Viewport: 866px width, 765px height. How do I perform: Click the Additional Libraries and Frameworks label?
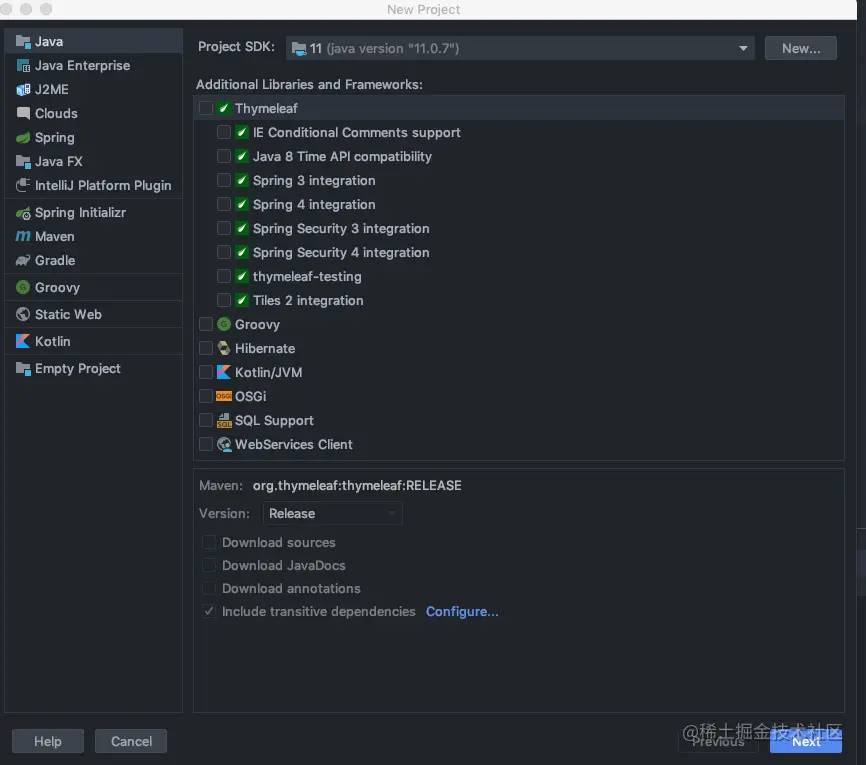(x=309, y=85)
